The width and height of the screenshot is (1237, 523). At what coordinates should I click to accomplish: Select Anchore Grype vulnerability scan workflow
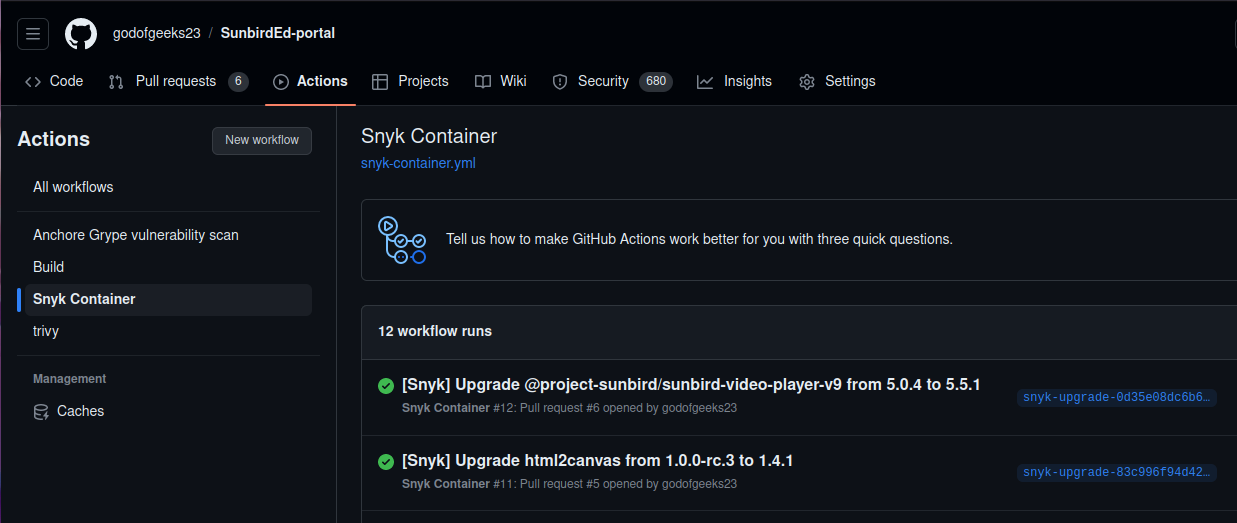(136, 235)
